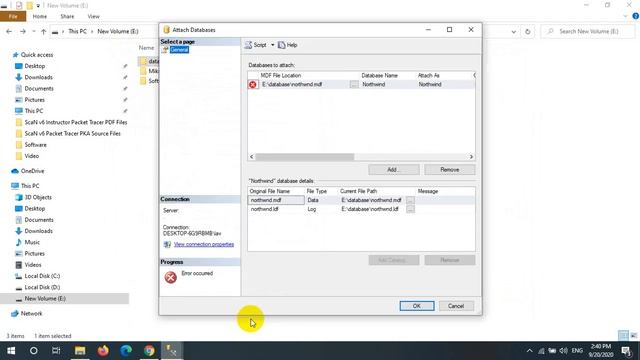Open 3D Objects under This PC

(x=38, y=197)
